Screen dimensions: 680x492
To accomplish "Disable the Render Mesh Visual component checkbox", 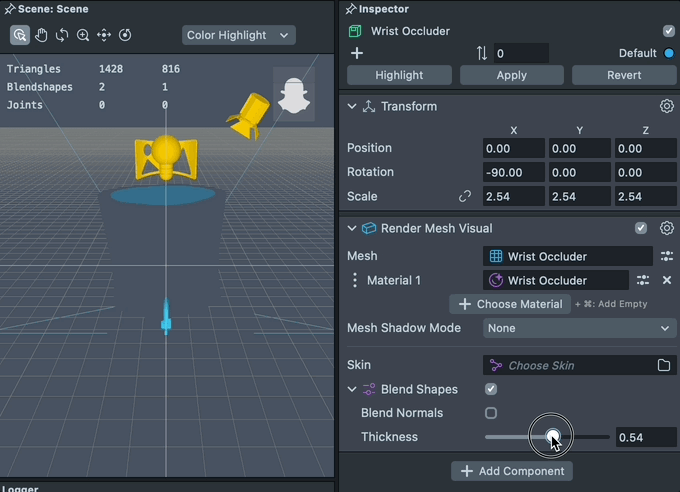I will (641, 228).
